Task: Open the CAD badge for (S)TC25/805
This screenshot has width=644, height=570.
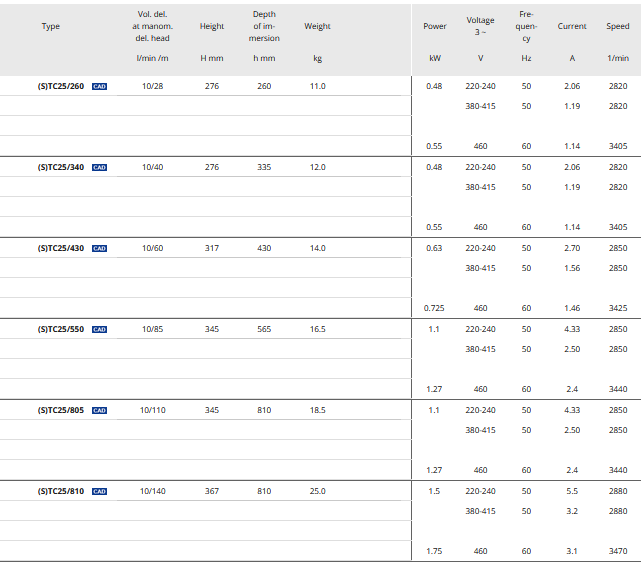Action: coord(99,410)
